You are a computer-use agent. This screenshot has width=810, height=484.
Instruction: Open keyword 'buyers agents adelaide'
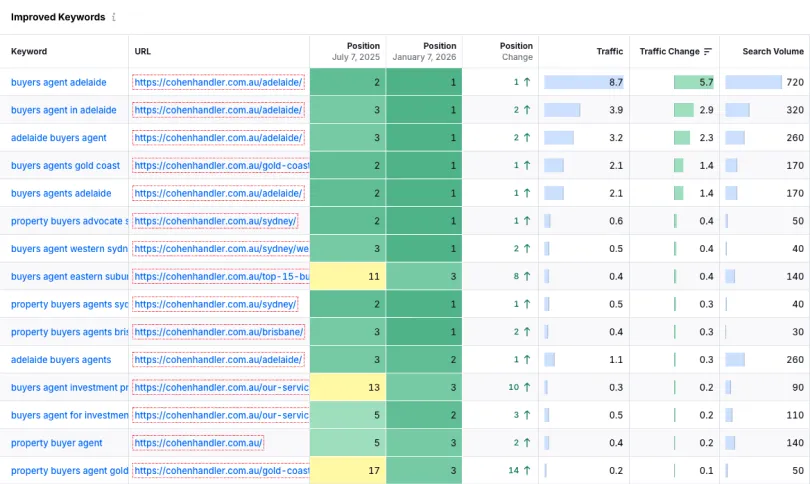[61, 193]
